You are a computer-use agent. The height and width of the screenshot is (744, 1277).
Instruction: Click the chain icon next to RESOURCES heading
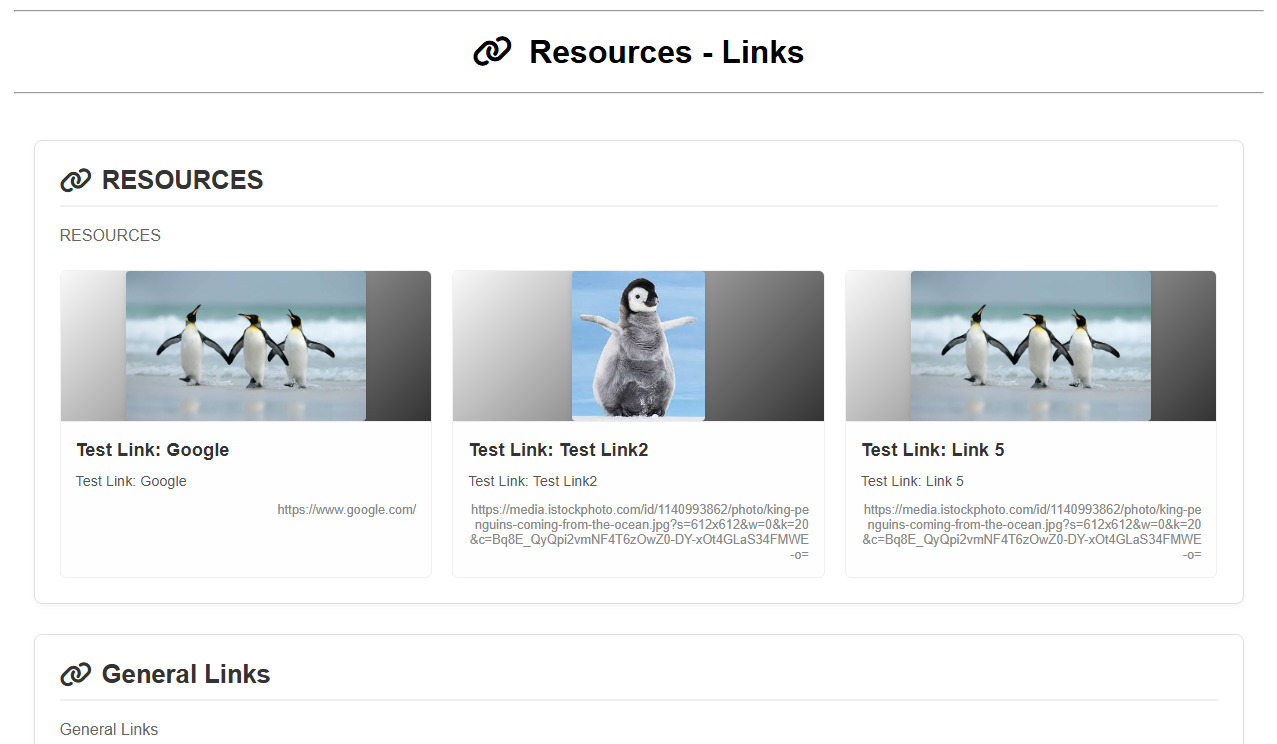point(76,181)
